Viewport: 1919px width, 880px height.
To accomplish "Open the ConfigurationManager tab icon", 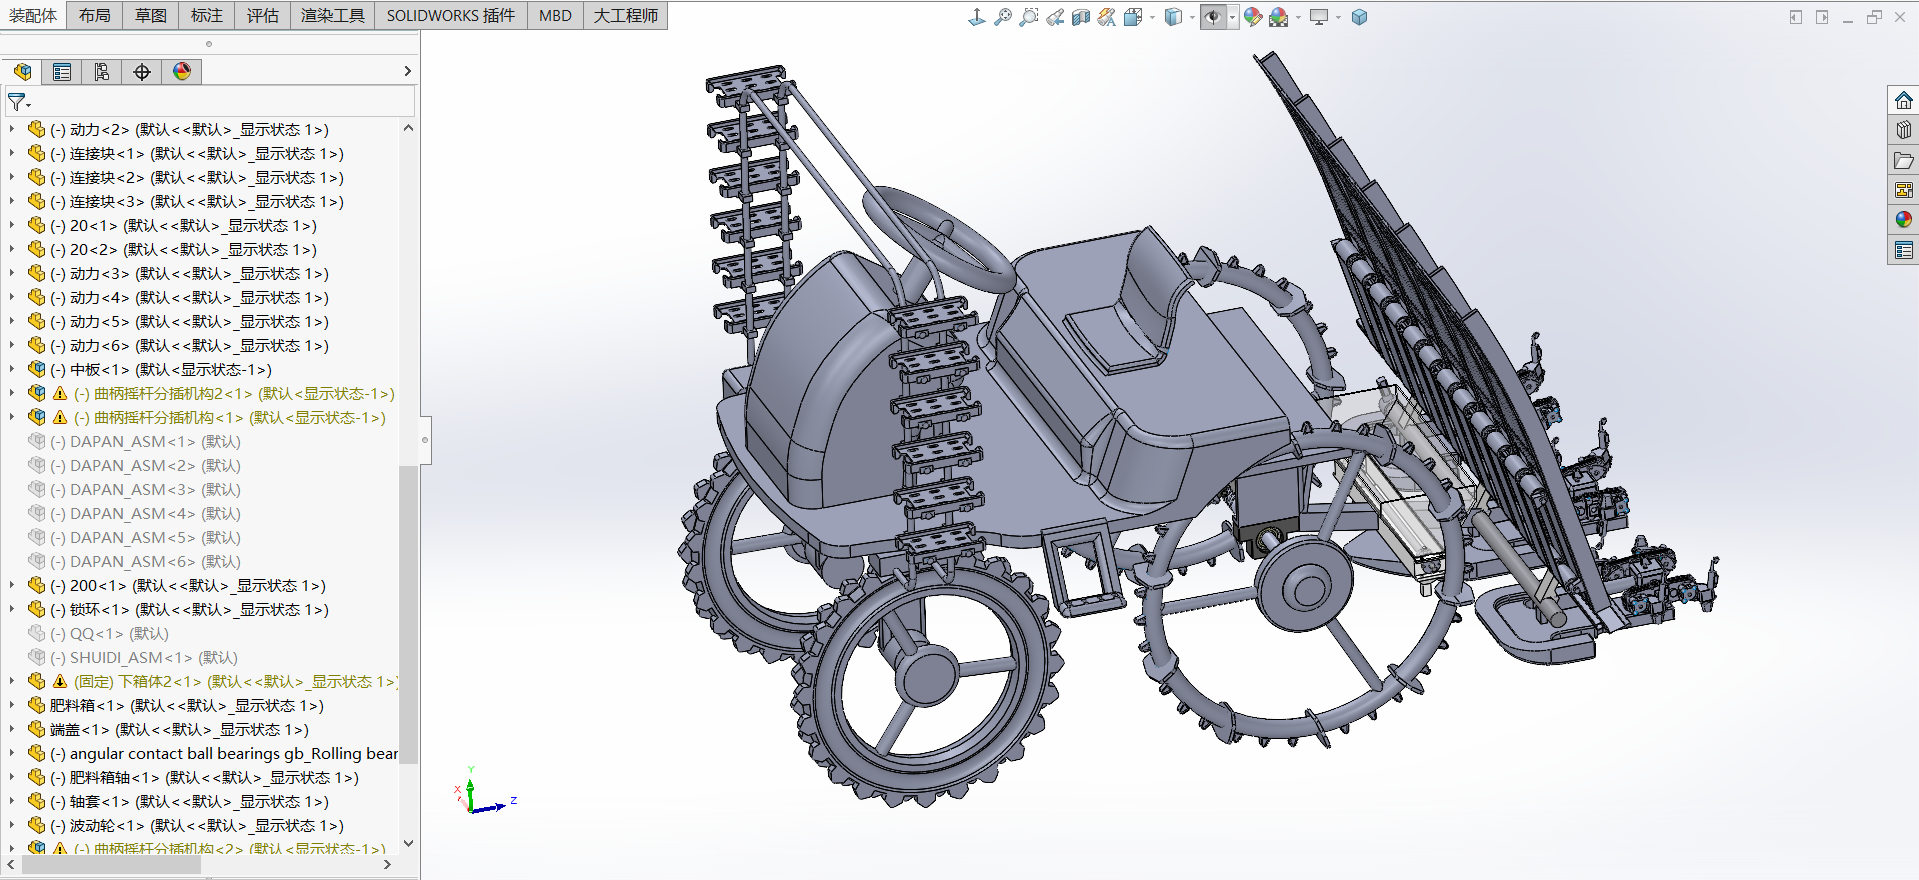I will pos(102,71).
